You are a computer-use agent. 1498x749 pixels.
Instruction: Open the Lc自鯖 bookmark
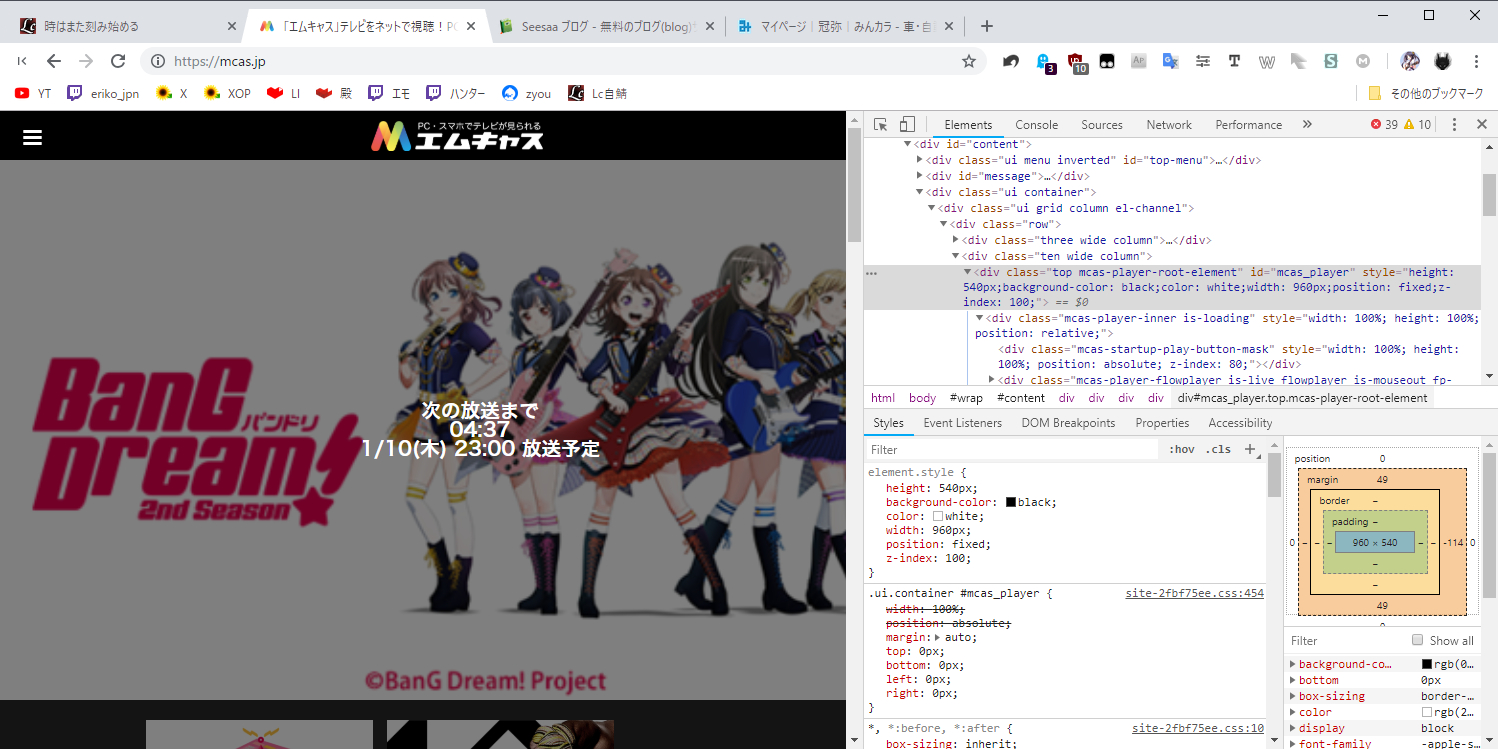597,93
